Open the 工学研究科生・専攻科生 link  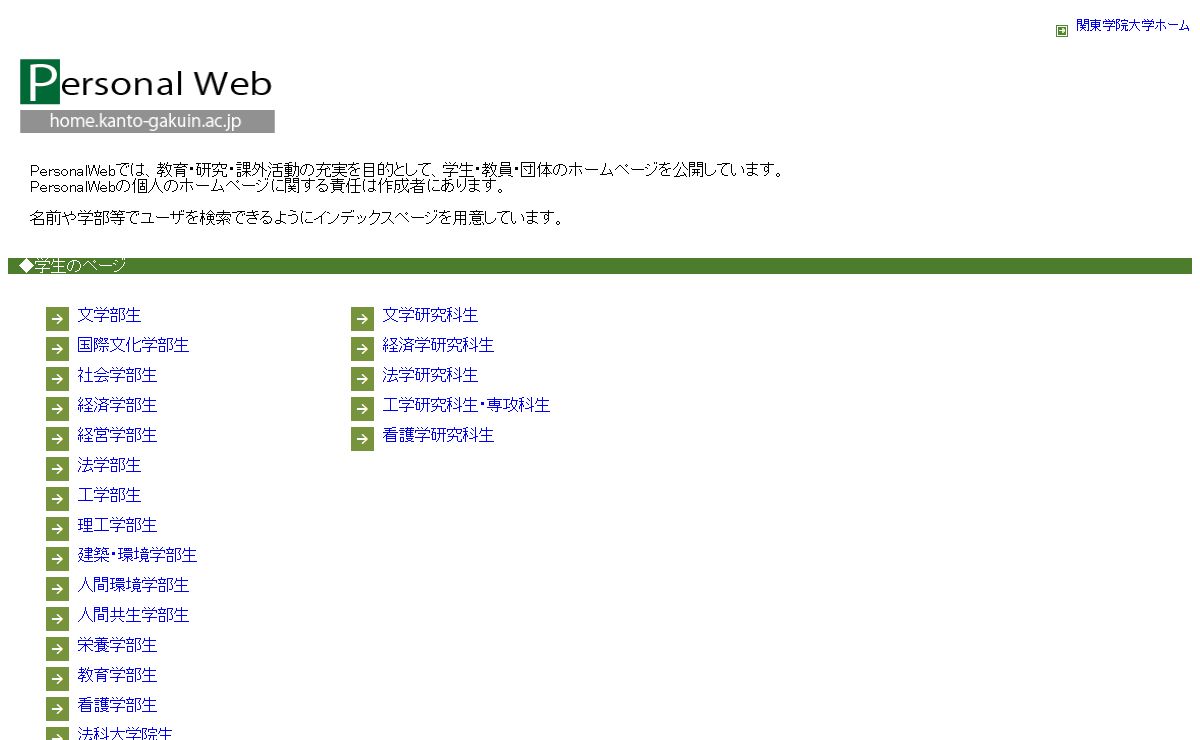tap(466, 405)
